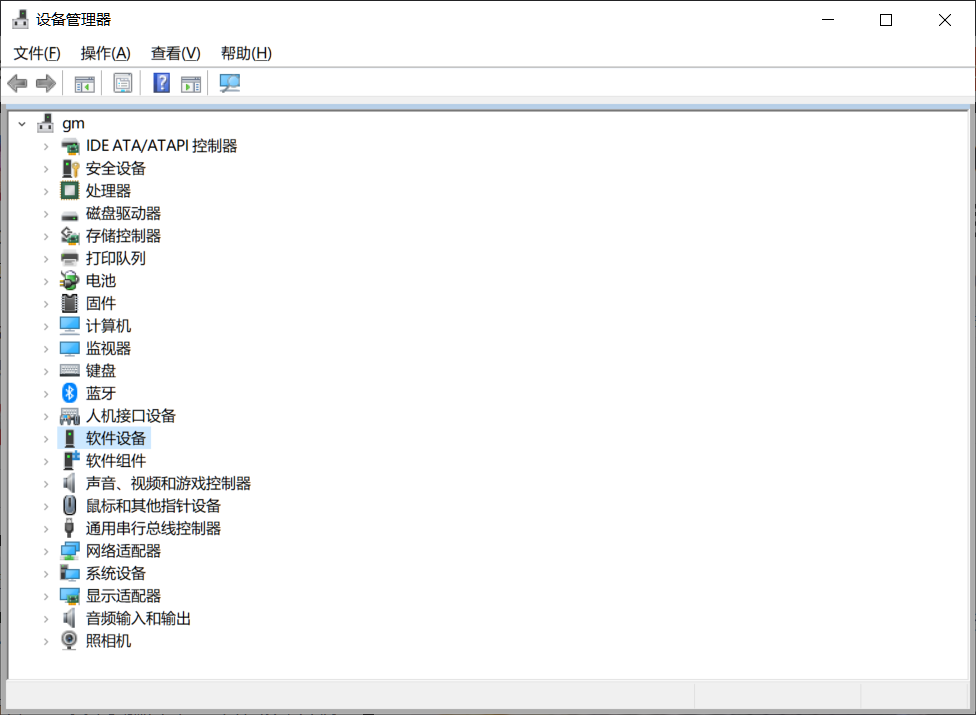Click the back arrow toolbar icon
Screen dimensions: 976x715
click(17, 83)
